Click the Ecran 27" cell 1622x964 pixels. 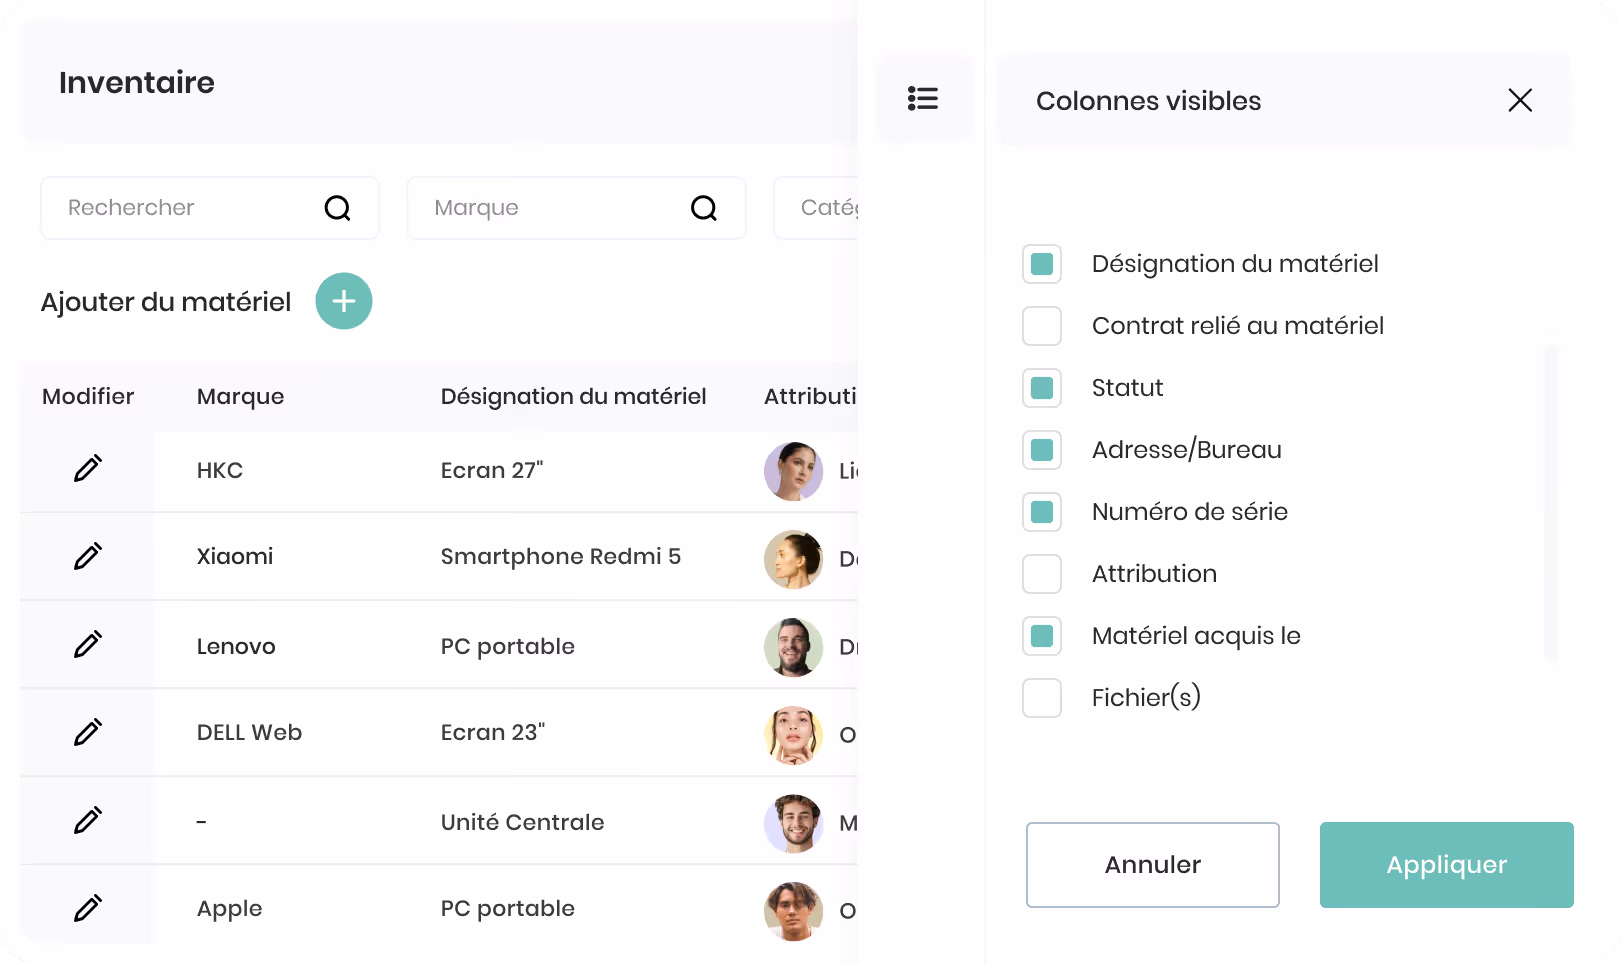[492, 470]
